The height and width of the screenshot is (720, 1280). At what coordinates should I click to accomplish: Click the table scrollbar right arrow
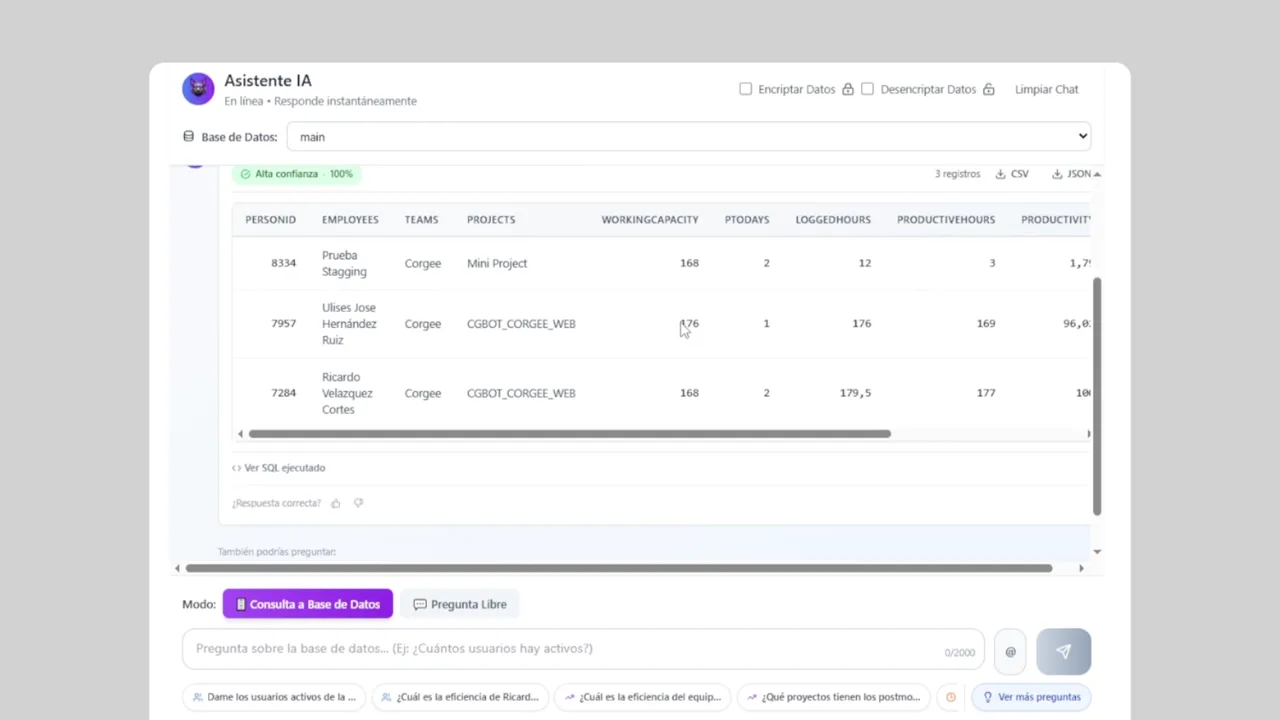1088,434
